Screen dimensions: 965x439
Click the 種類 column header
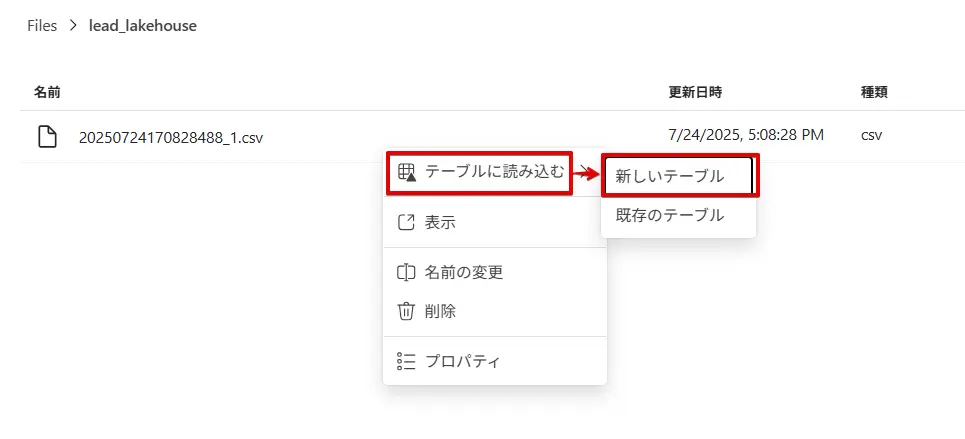click(x=874, y=92)
